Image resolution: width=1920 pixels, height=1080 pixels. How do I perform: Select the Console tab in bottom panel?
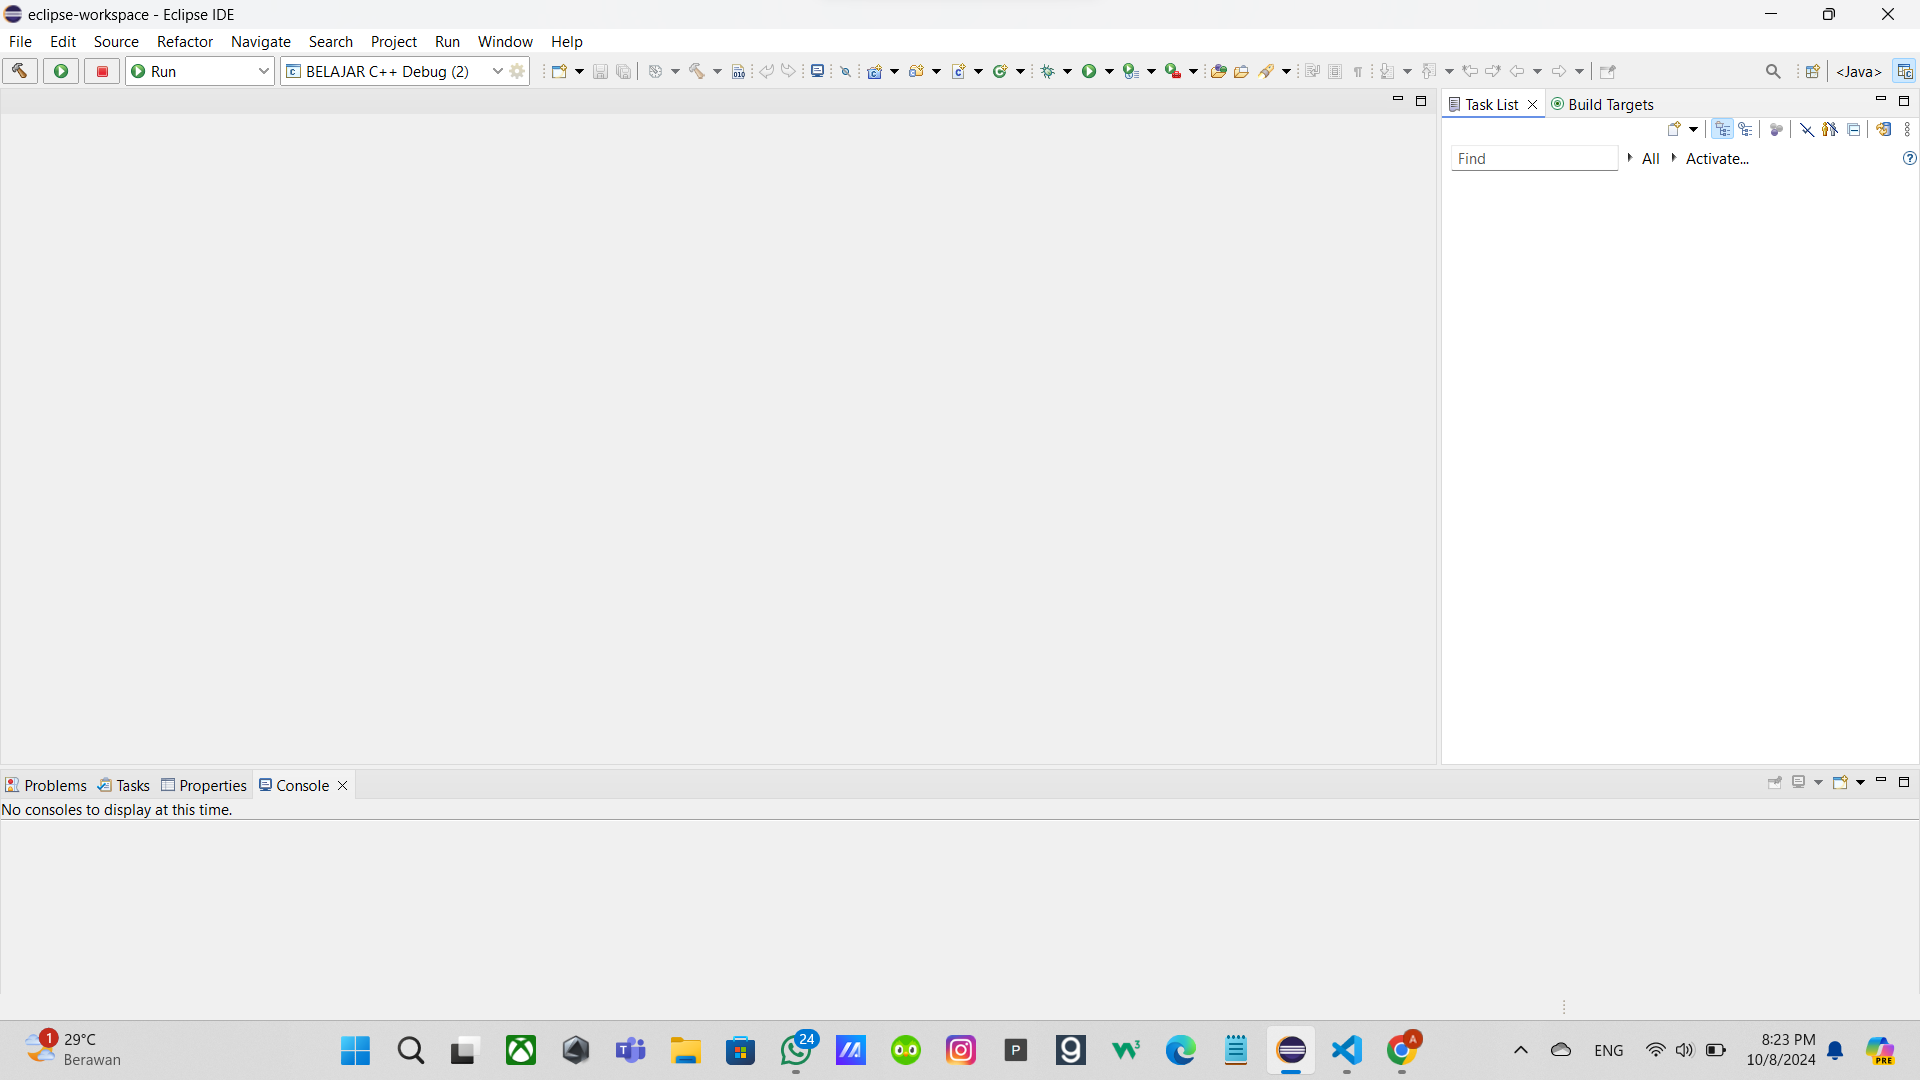(302, 785)
